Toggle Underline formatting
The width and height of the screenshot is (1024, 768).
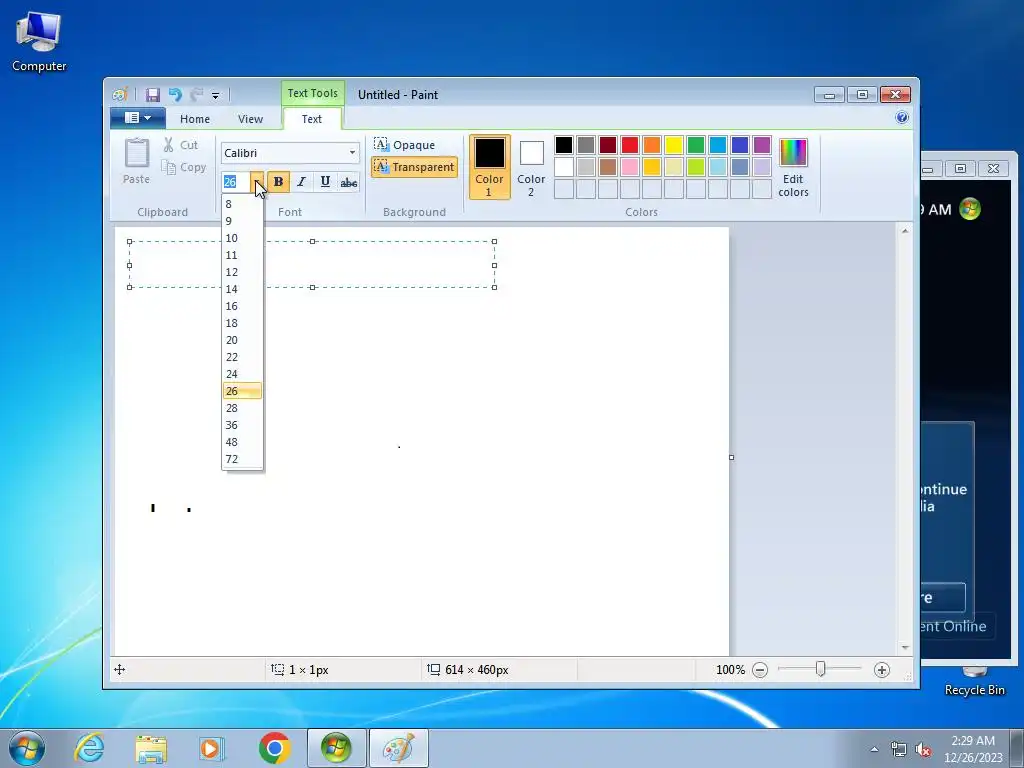(325, 182)
